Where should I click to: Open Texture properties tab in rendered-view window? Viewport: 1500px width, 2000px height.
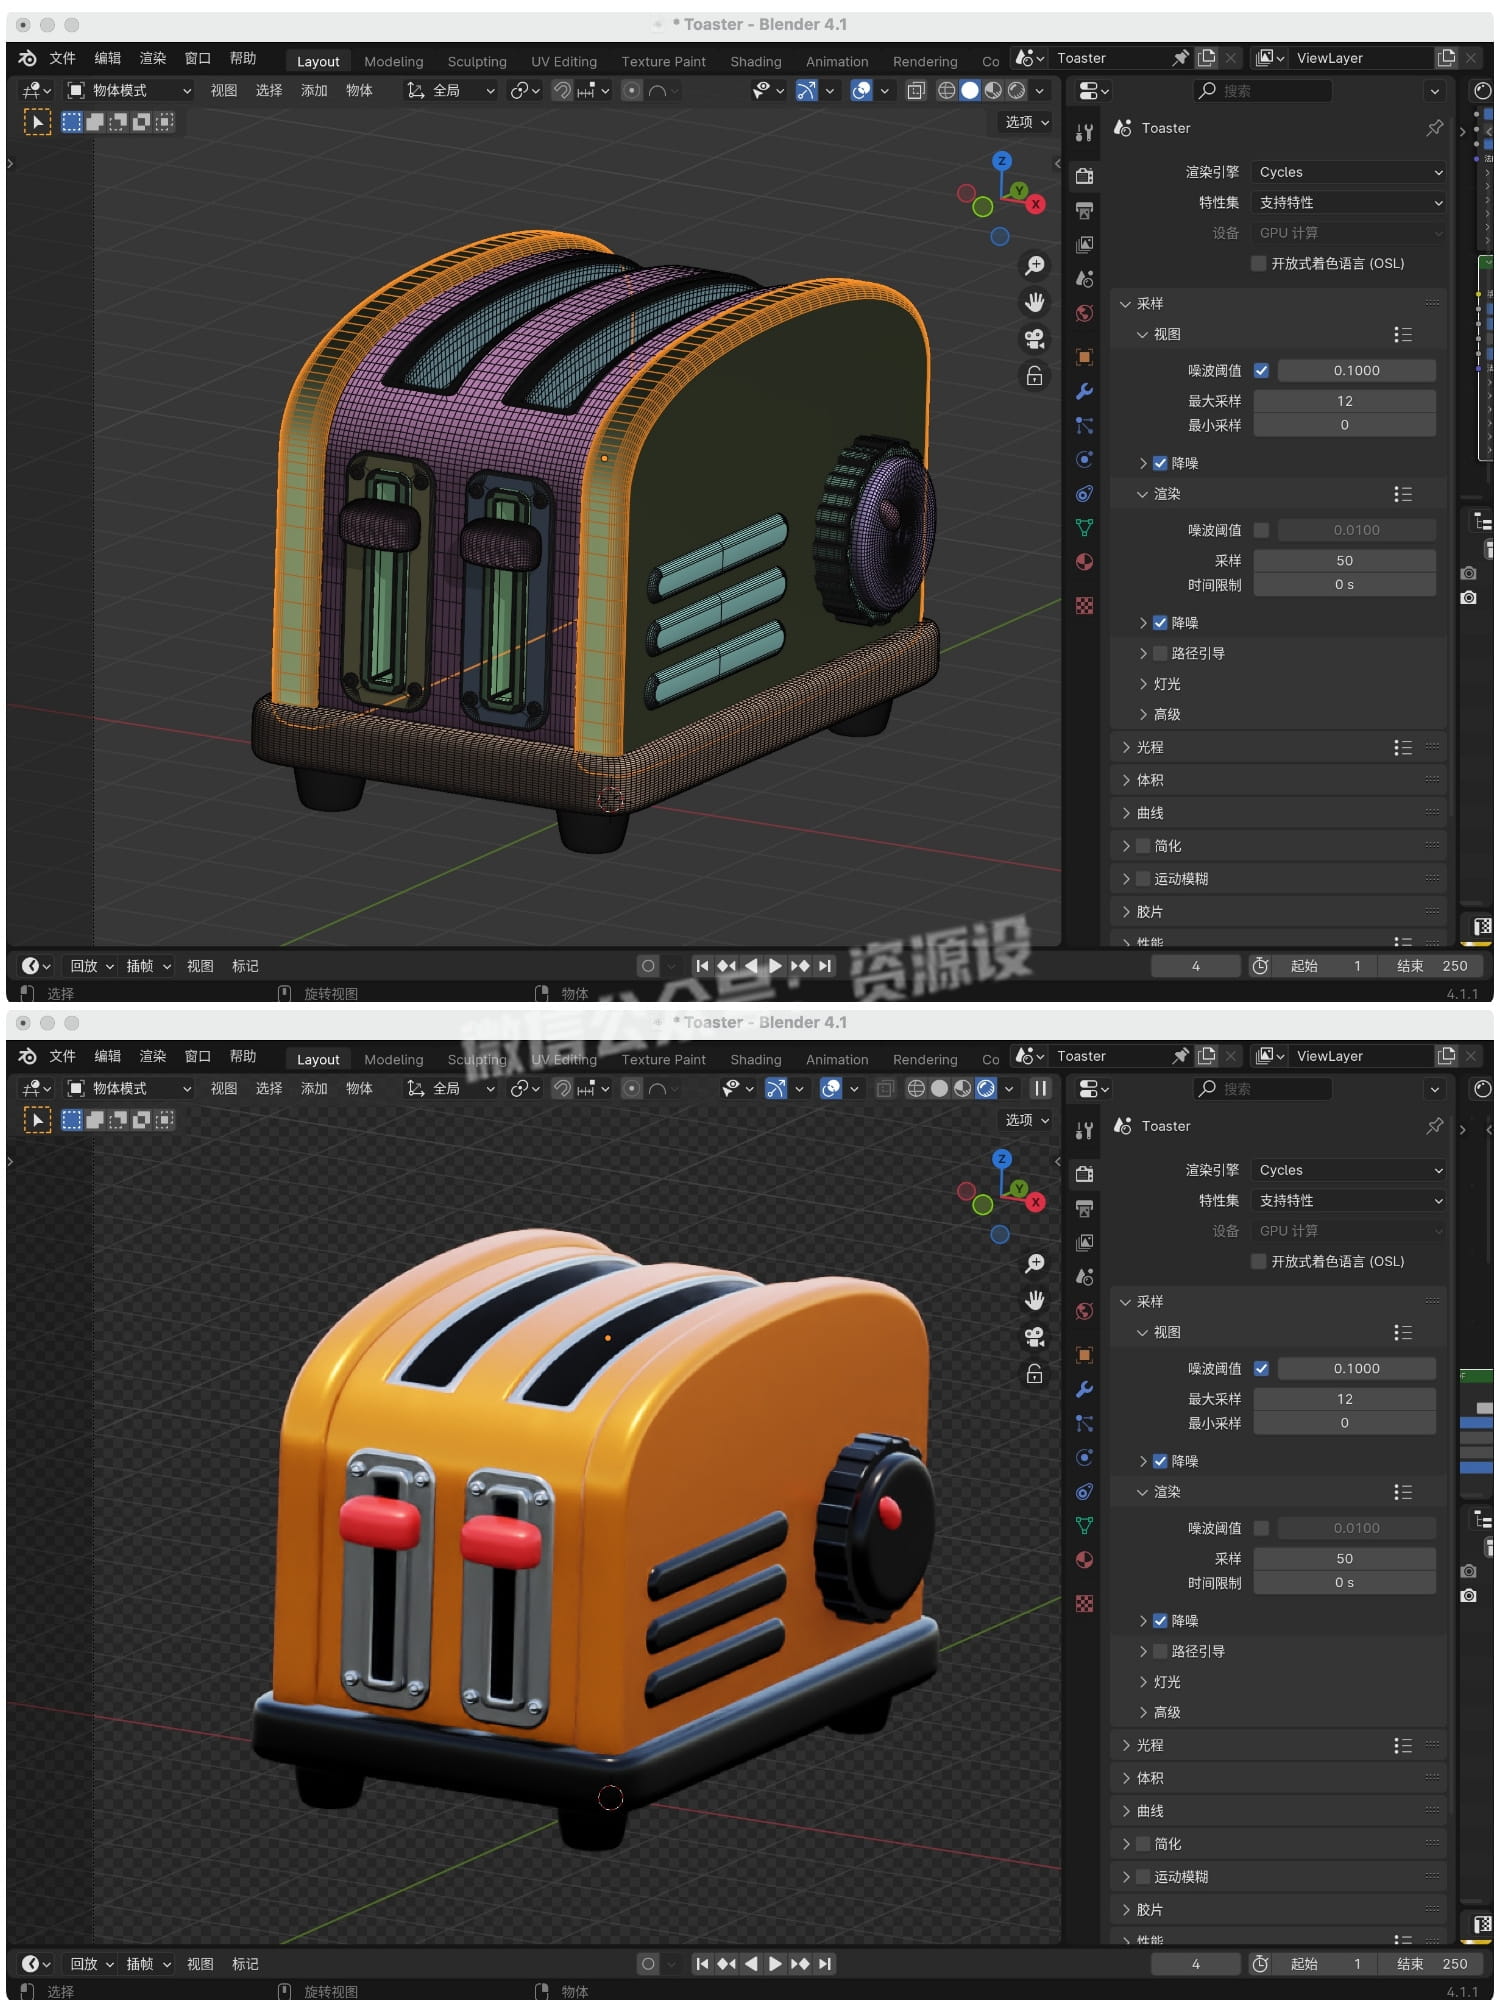(x=1084, y=1603)
